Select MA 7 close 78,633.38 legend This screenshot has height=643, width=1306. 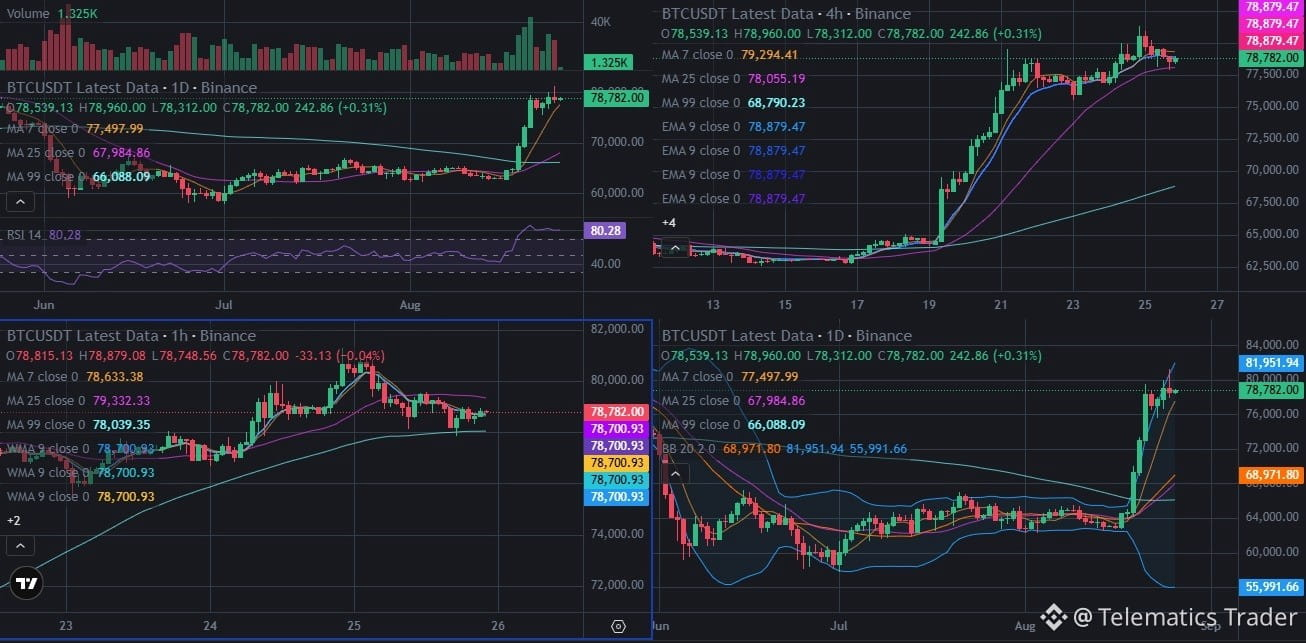click(x=75, y=377)
